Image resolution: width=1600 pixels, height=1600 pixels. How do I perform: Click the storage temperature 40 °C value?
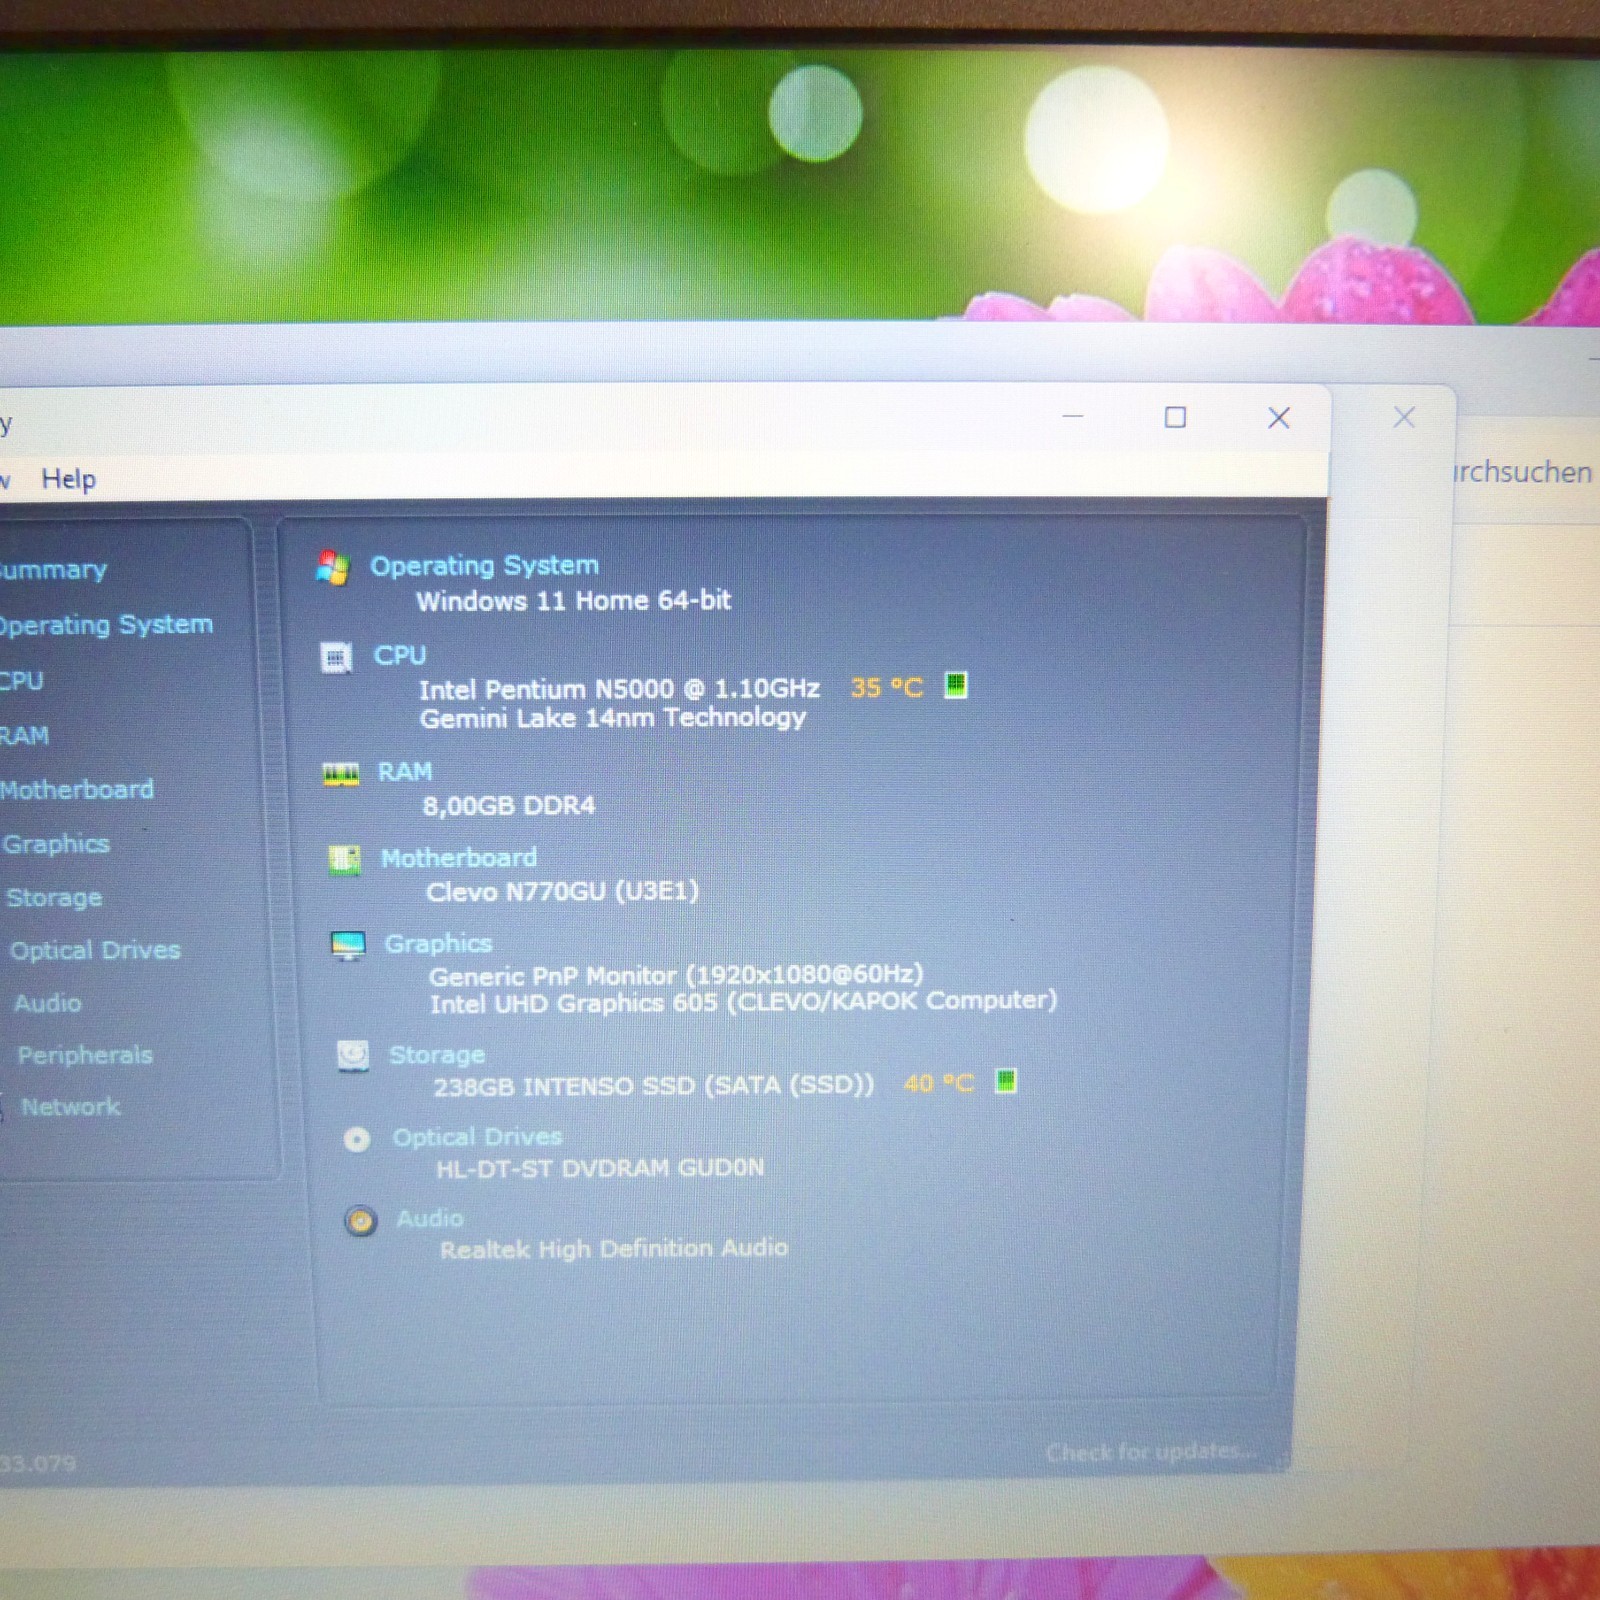(938, 1083)
